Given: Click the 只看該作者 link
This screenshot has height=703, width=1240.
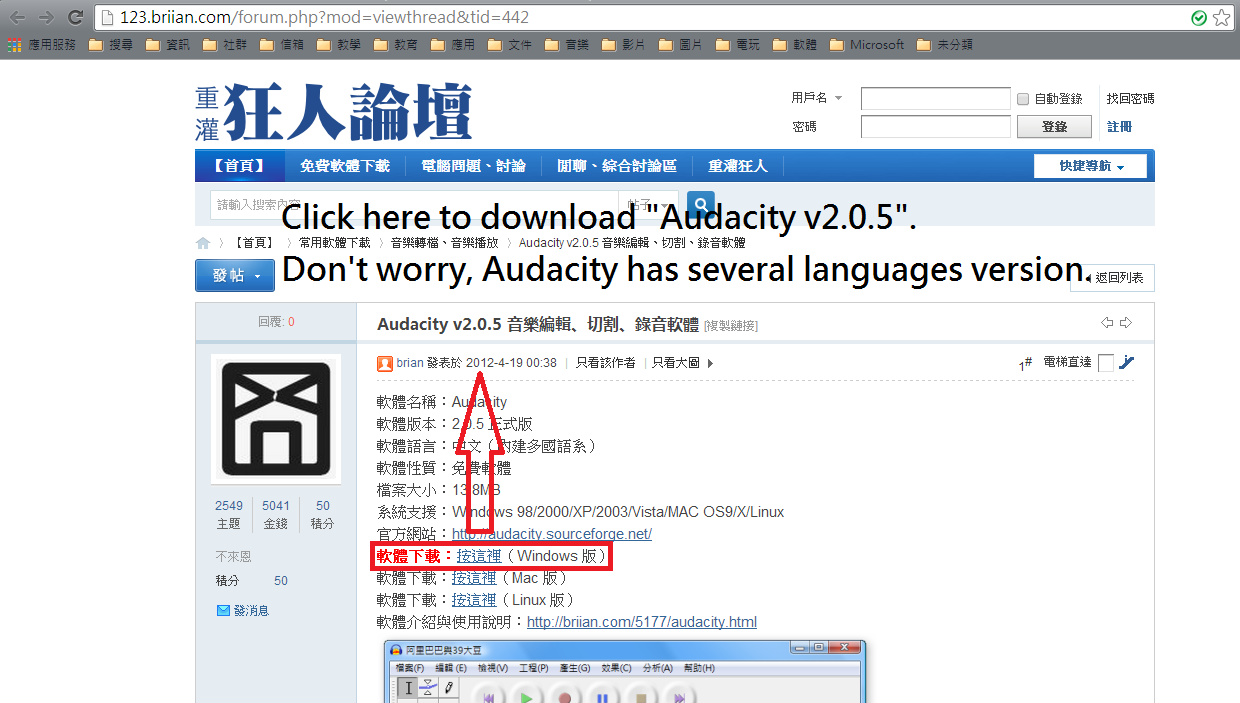Looking at the screenshot, I should 606,363.
